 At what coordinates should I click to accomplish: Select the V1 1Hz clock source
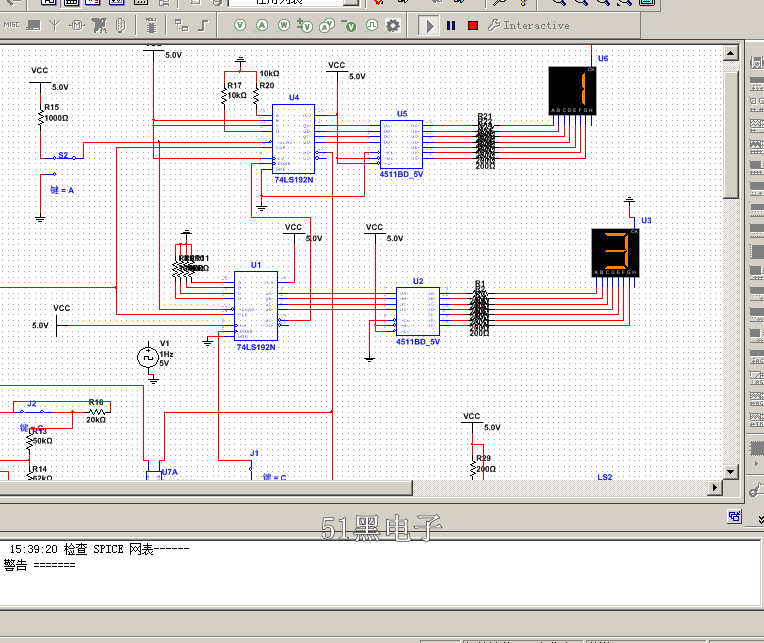point(148,358)
